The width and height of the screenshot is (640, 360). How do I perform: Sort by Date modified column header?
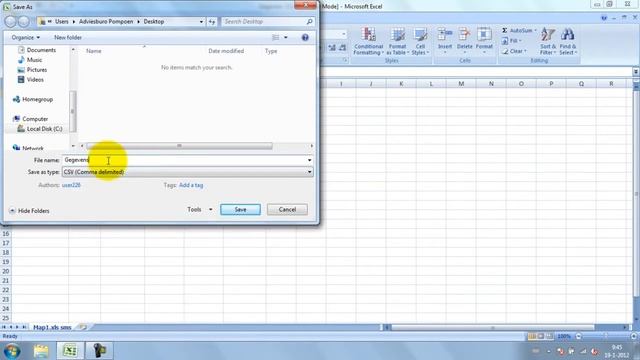226,51
